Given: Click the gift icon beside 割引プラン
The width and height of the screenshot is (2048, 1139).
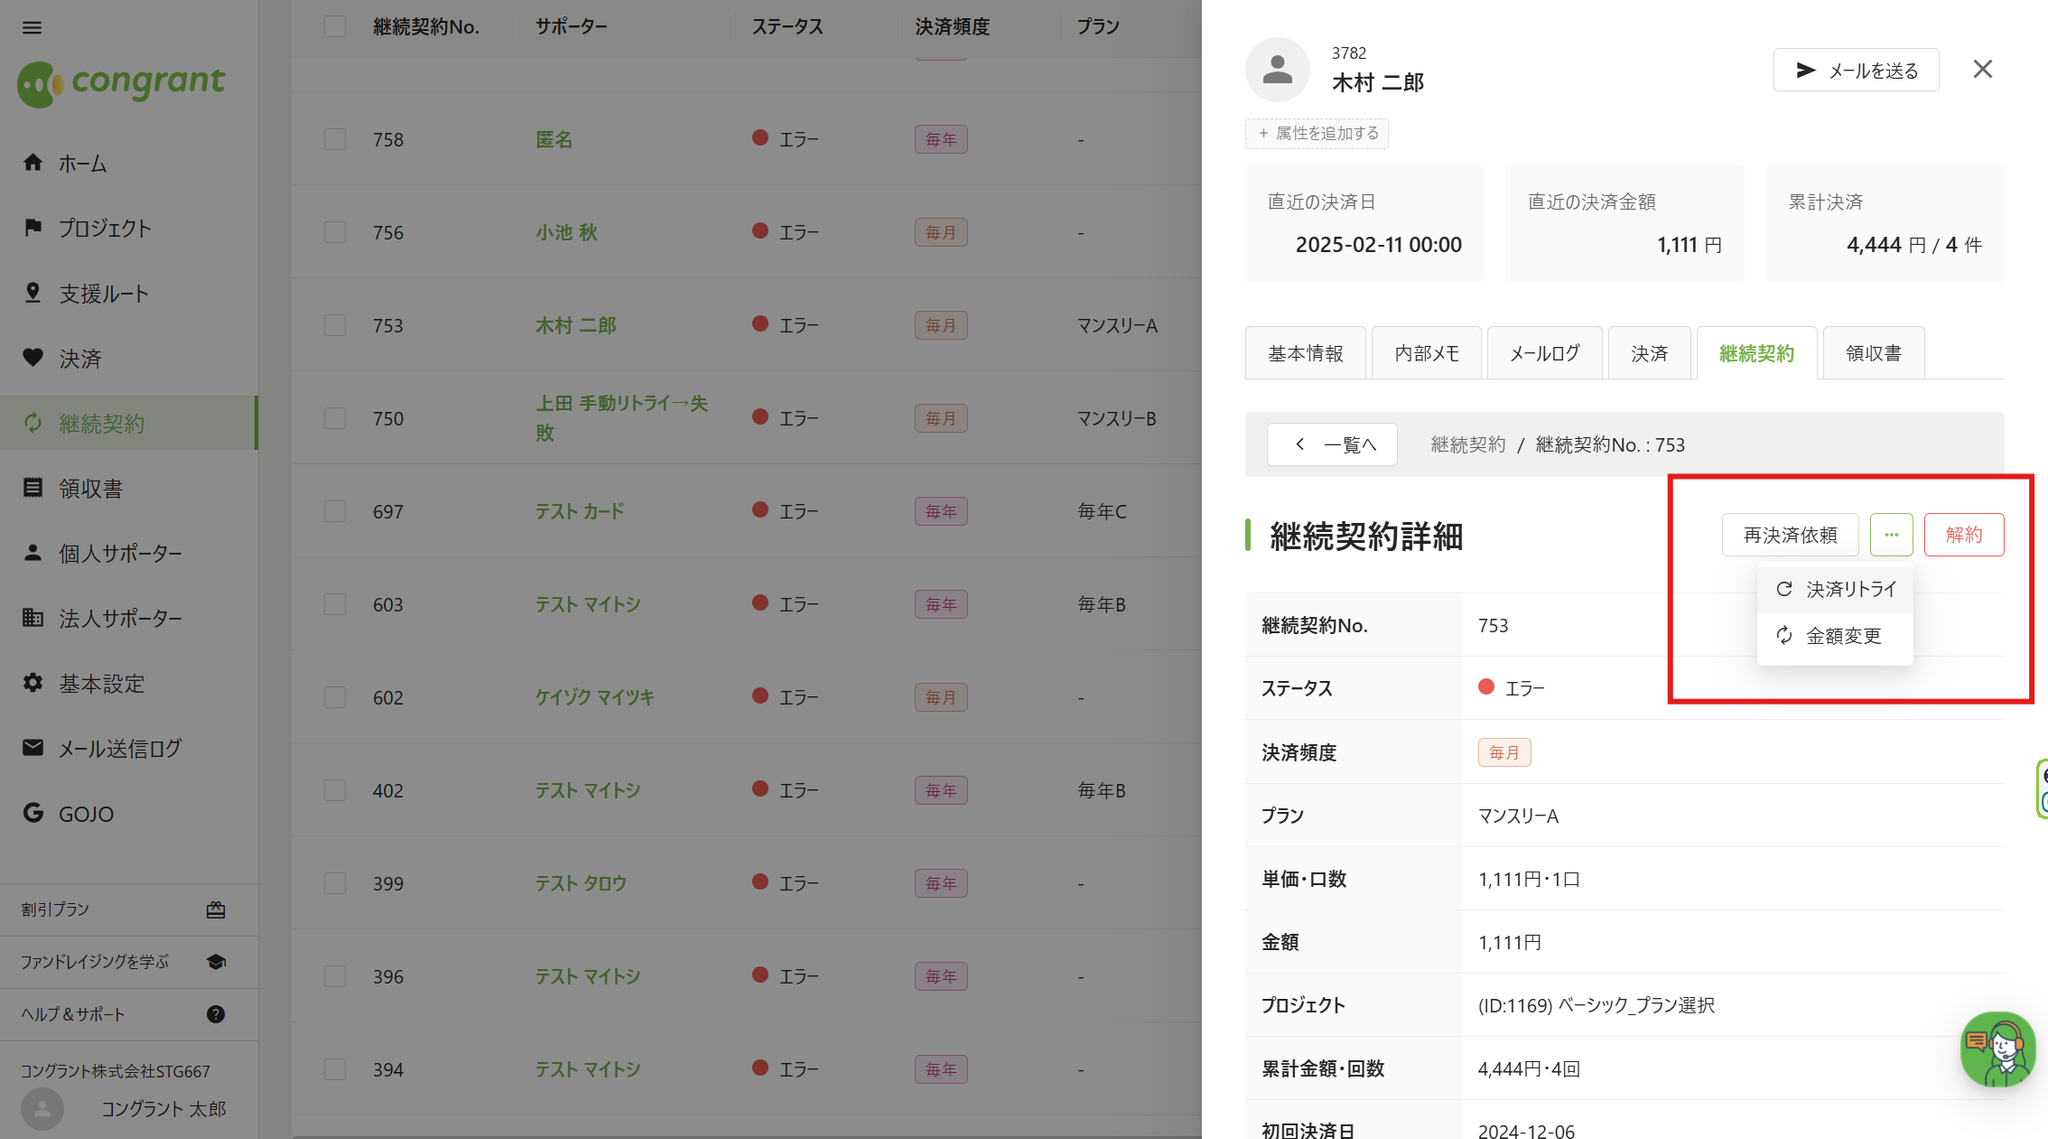Looking at the screenshot, I should click(x=216, y=909).
